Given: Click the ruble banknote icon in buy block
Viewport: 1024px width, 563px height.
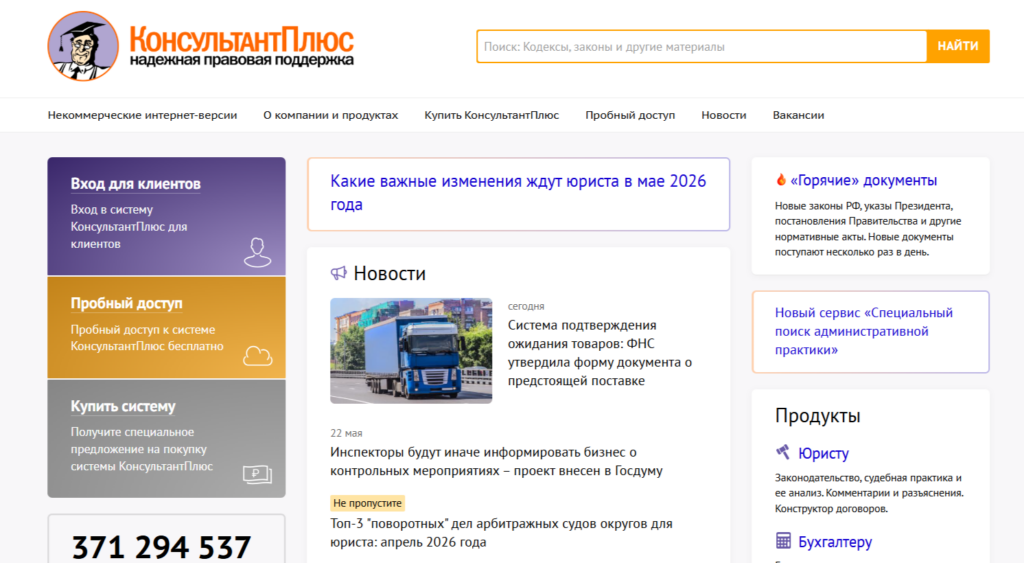Looking at the screenshot, I should pos(257,474).
